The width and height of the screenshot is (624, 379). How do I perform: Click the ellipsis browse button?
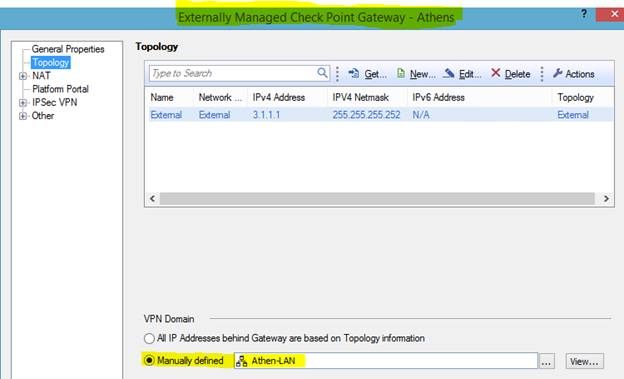pyautogui.click(x=546, y=361)
